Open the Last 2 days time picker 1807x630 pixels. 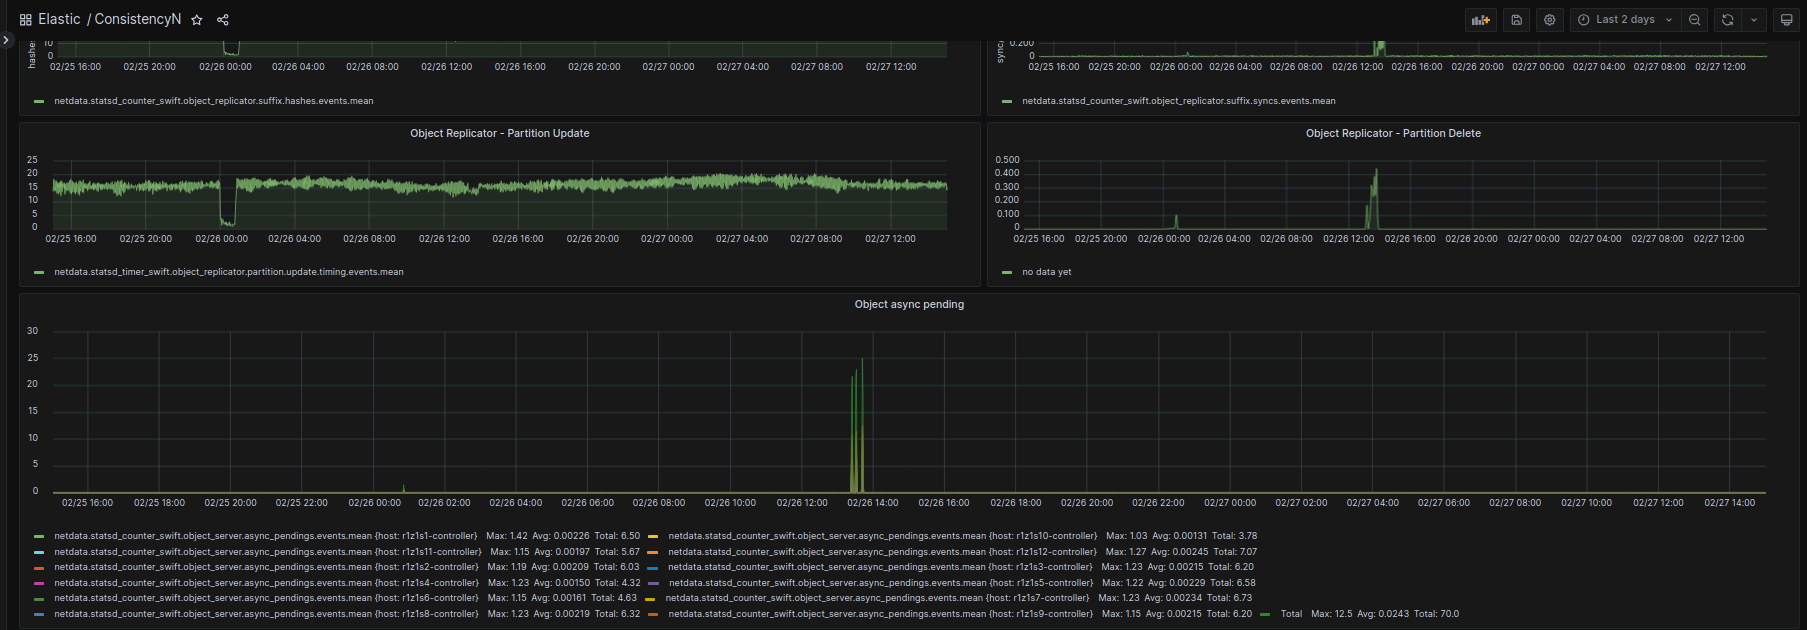[1624, 20]
